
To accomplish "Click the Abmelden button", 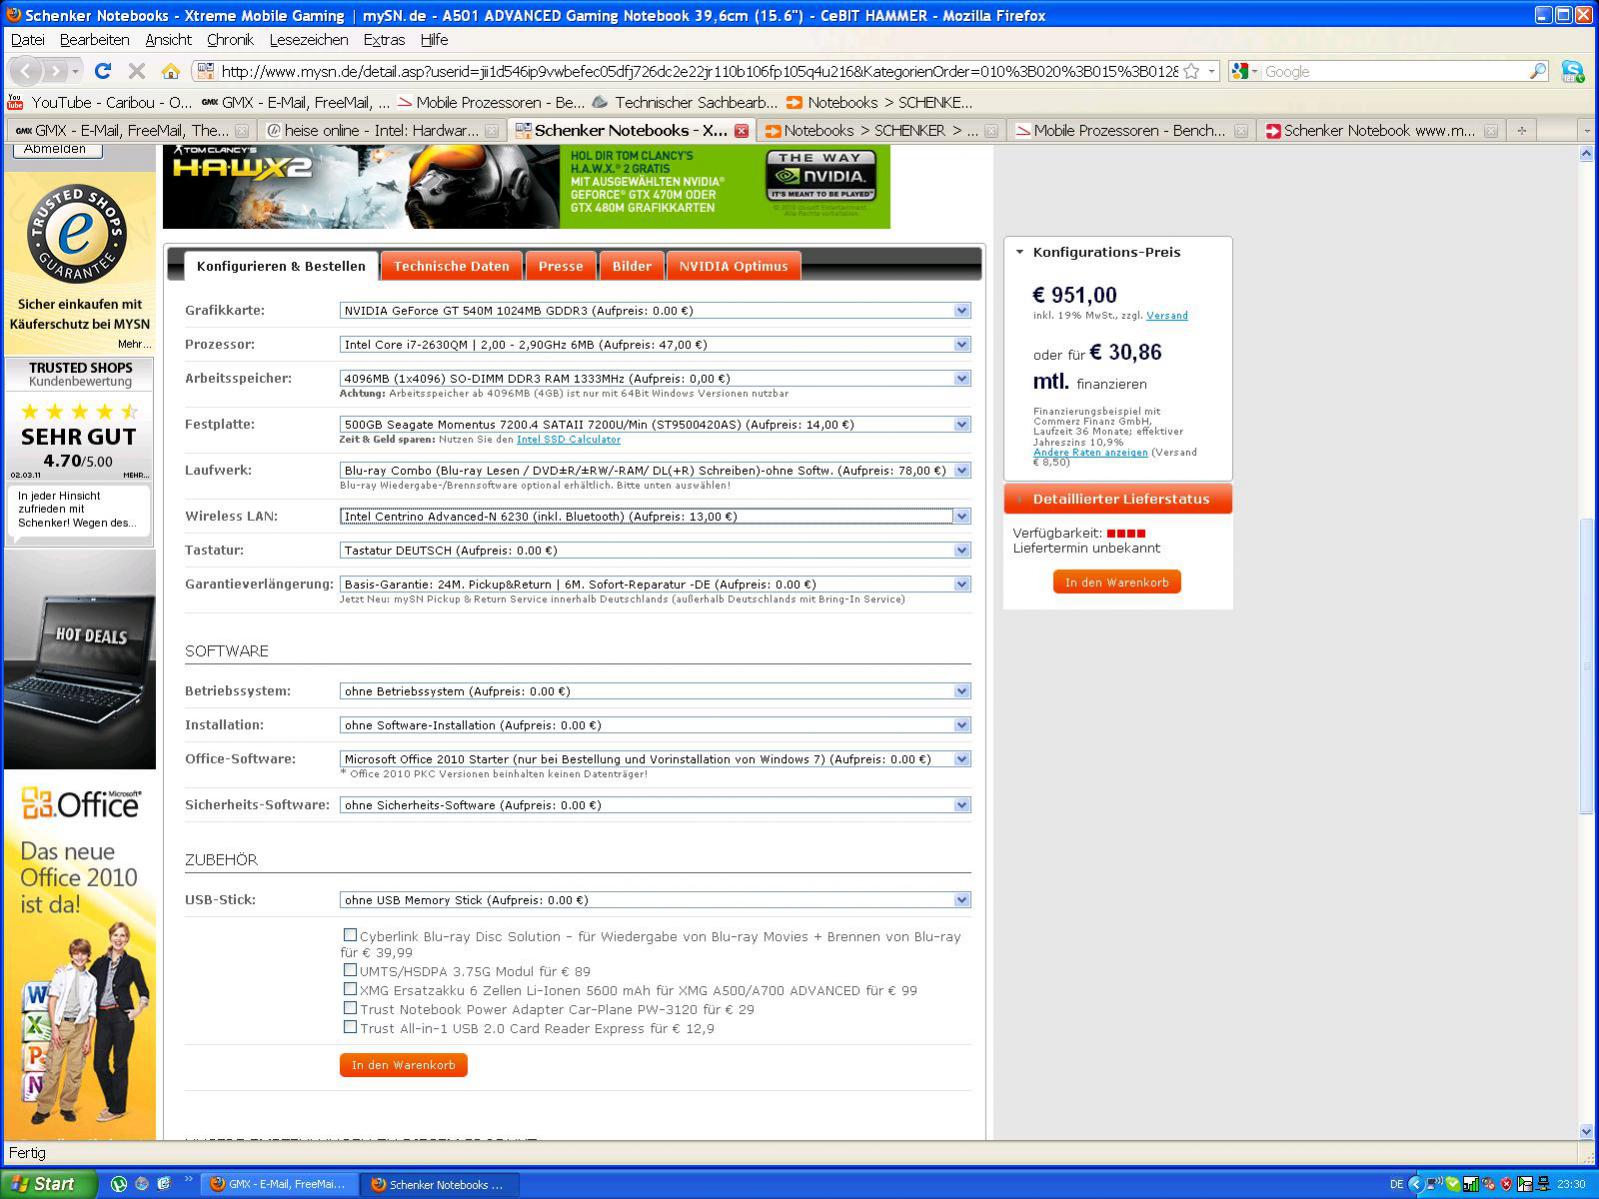I will 55,149.
